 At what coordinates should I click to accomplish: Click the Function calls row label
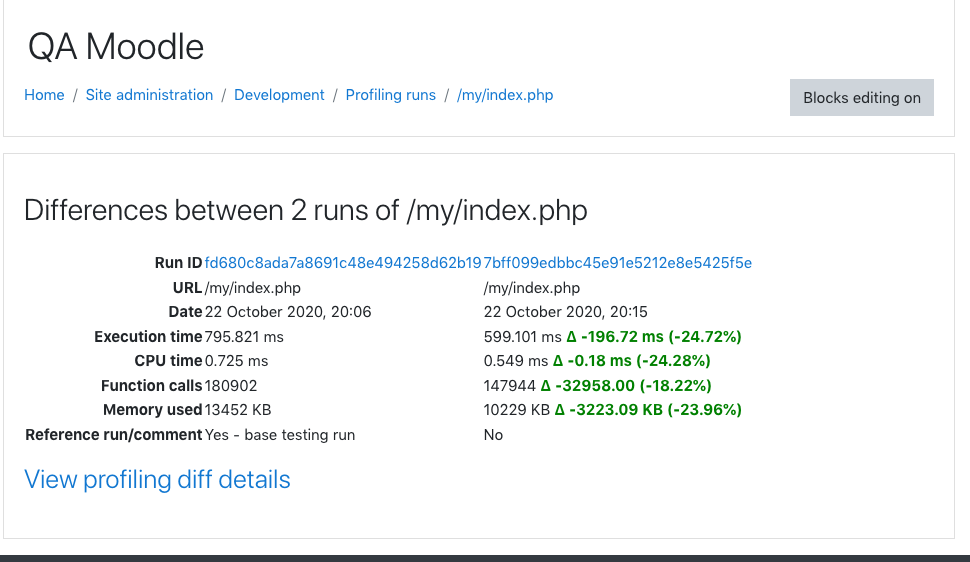(x=152, y=386)
